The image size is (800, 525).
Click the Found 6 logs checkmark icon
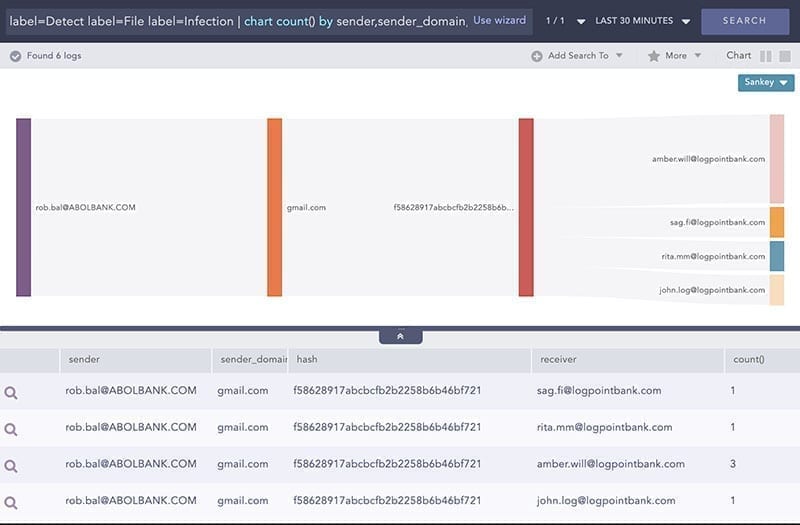coord(16,56)
